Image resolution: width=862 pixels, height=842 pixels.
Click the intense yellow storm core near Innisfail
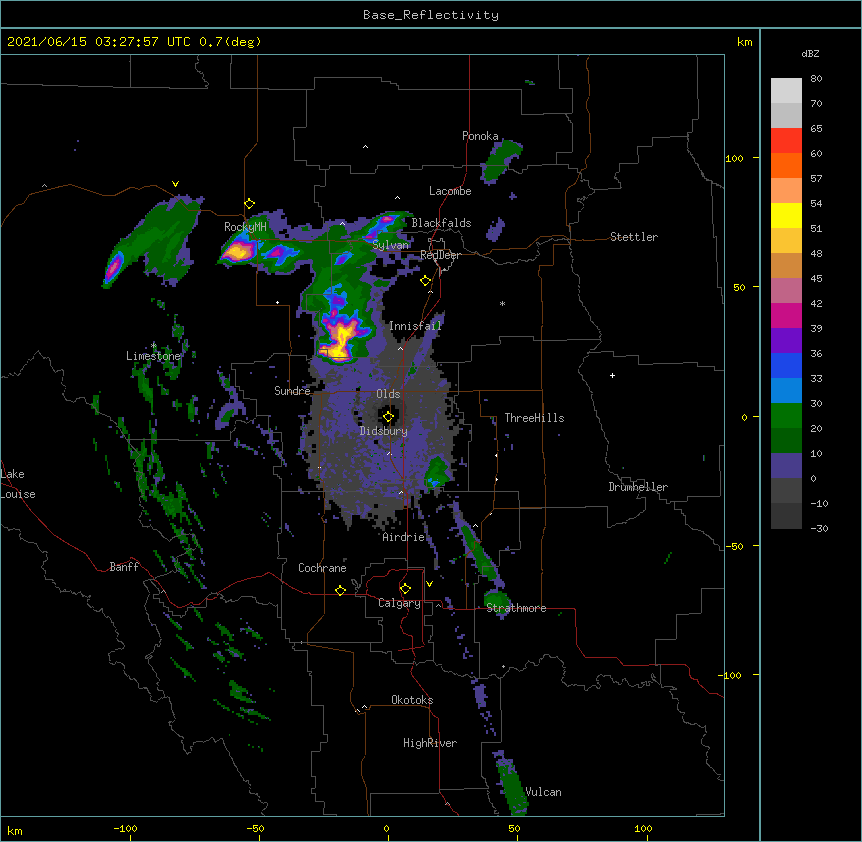pyautogui.click(x=341, y=339)
